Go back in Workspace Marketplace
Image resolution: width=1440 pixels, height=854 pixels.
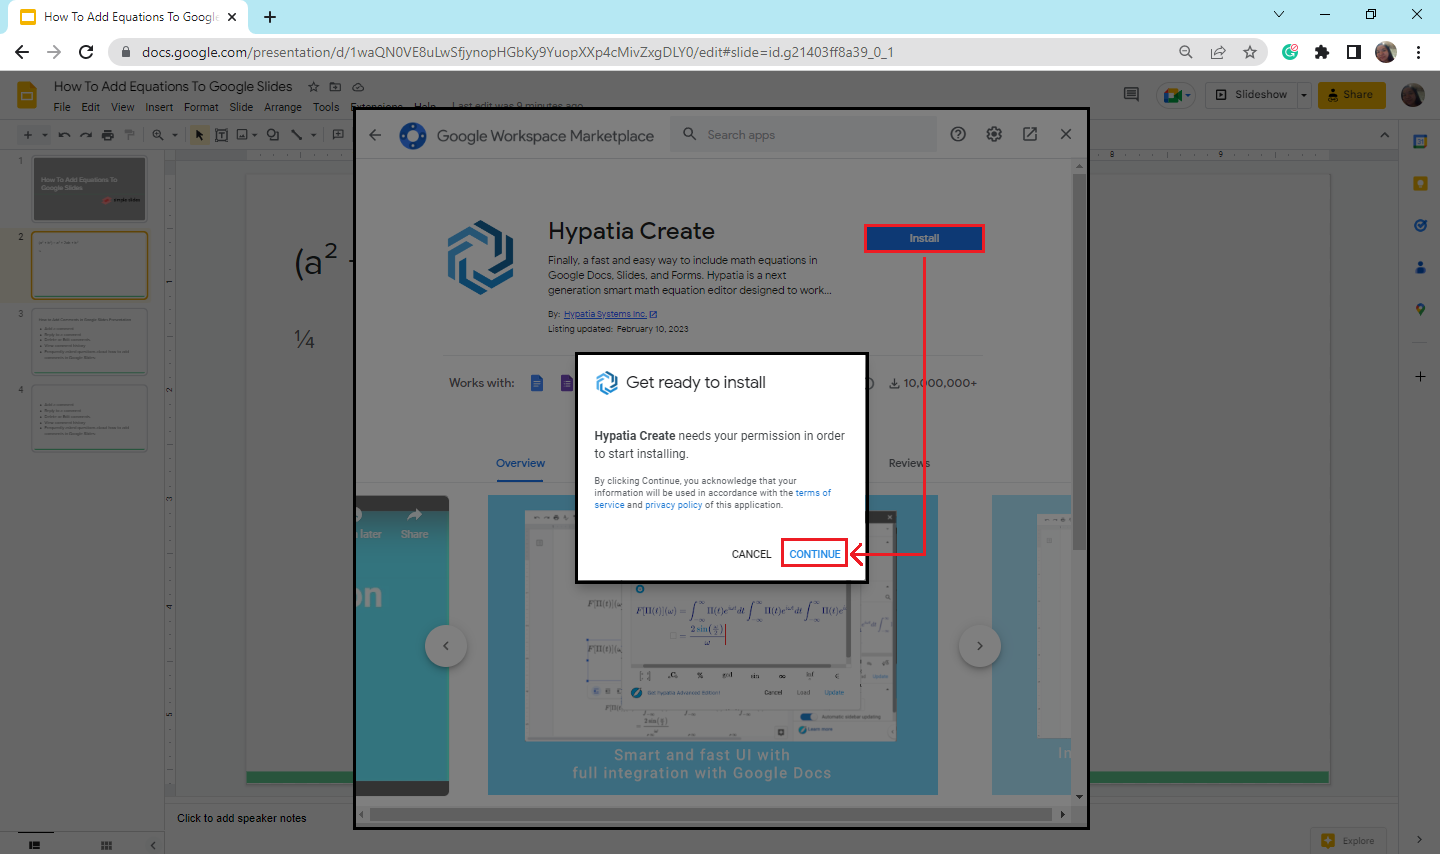click(x=375, y=135)
